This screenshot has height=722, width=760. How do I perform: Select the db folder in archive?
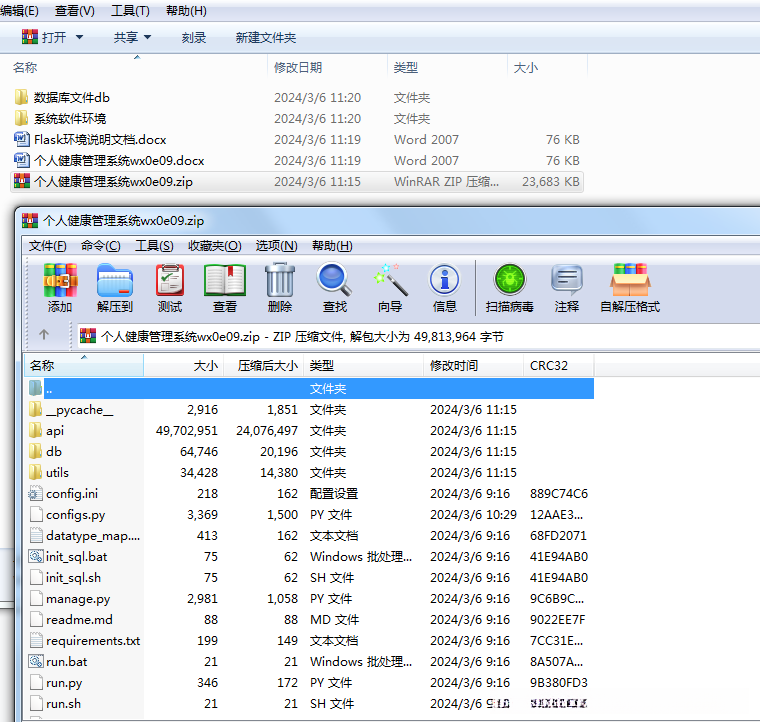coord(54,452)
